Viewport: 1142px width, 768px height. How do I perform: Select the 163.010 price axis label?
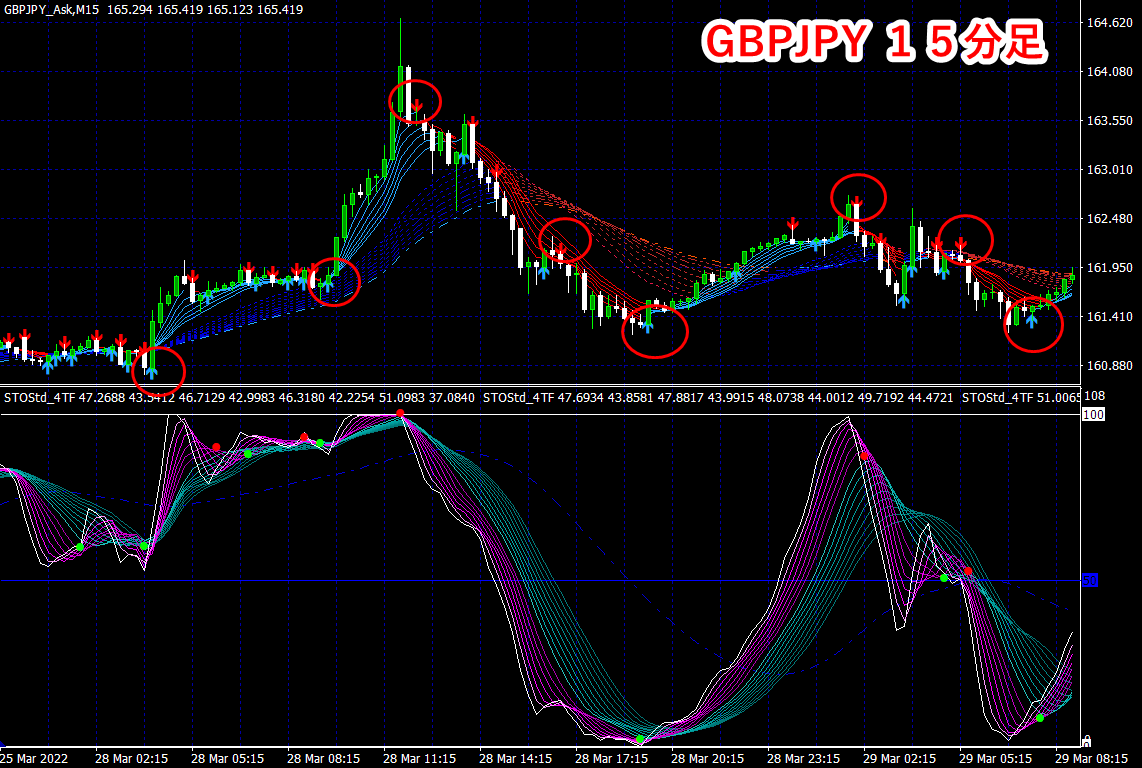point(1109,169)
